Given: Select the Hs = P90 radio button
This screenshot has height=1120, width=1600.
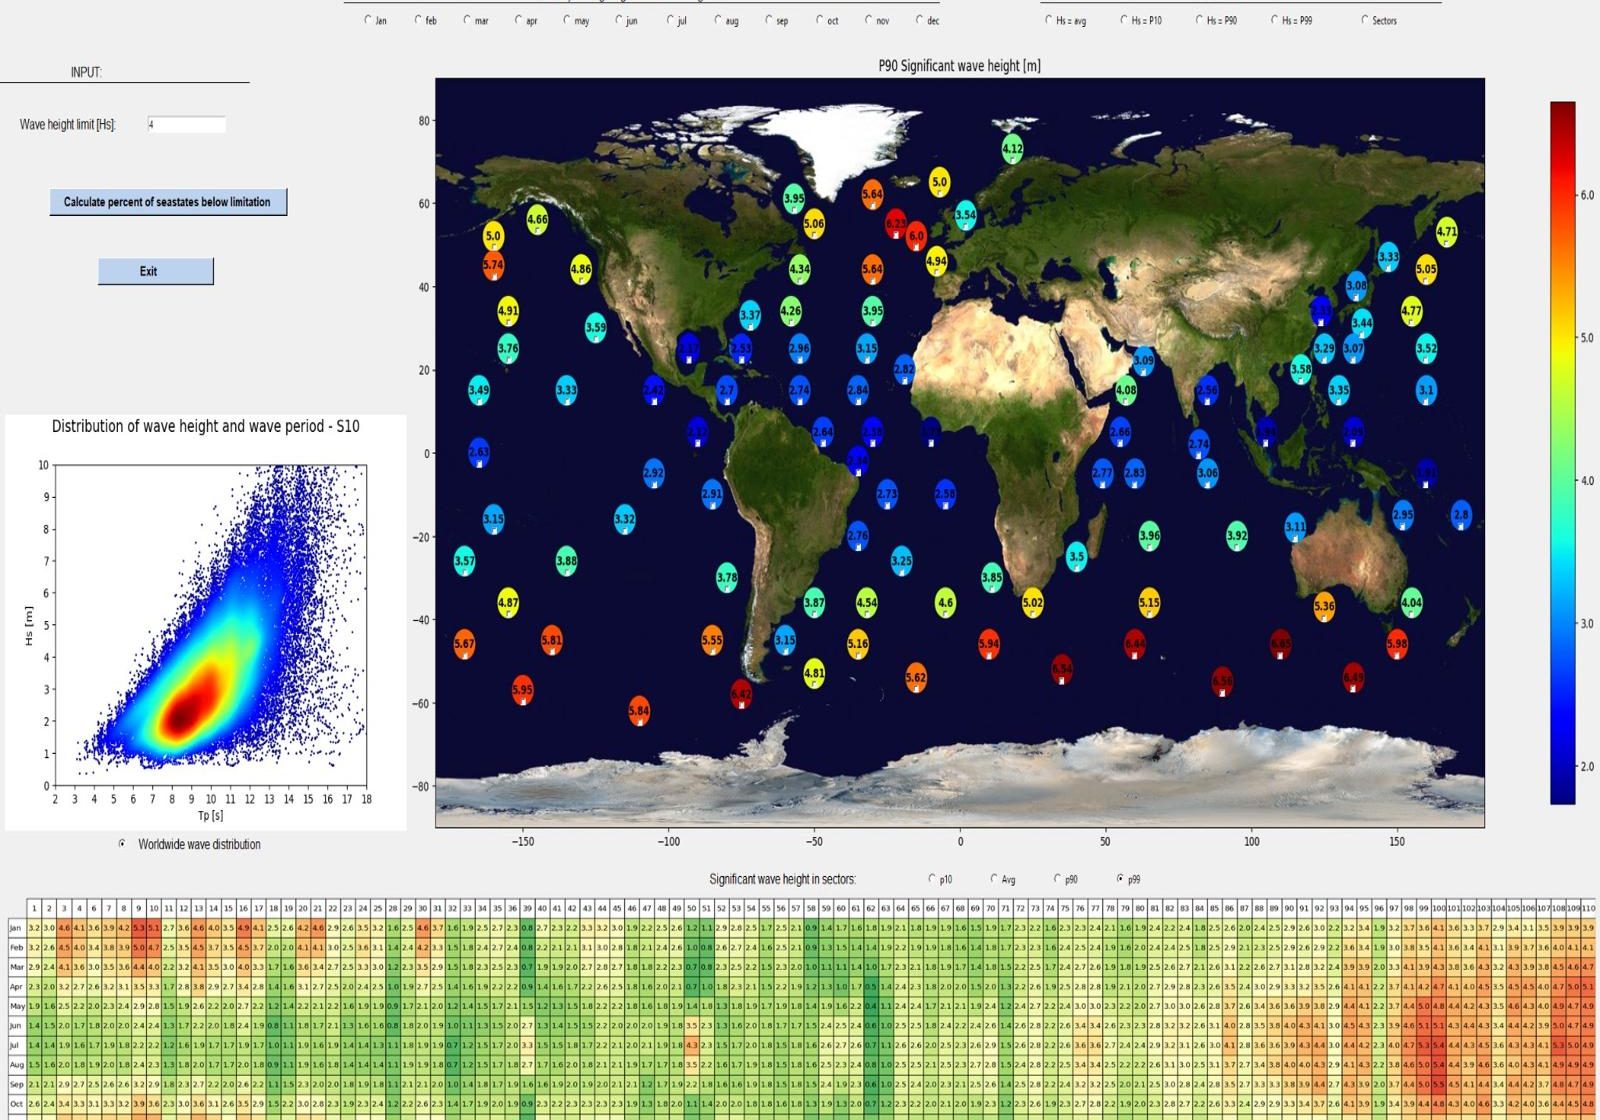Looking at the screenshot, I should 1199,20.
